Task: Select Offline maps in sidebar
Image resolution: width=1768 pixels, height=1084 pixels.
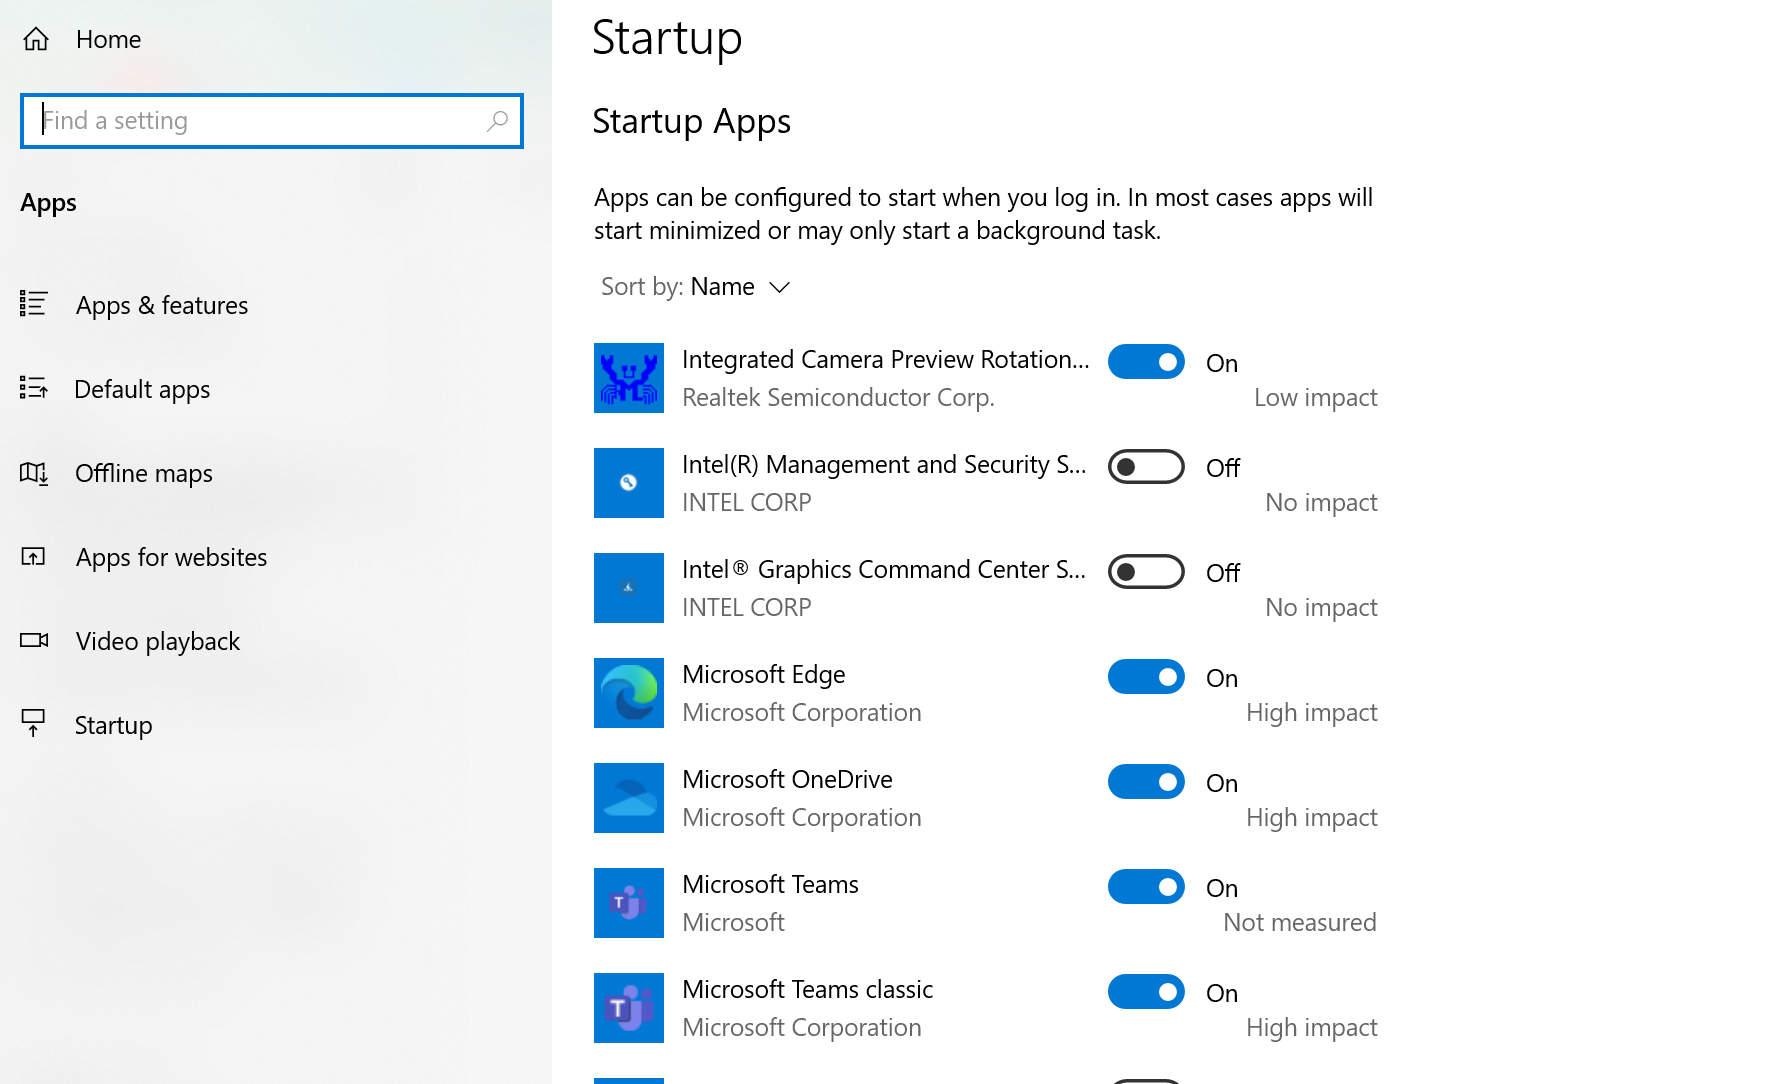Action: tap(143, 473)
